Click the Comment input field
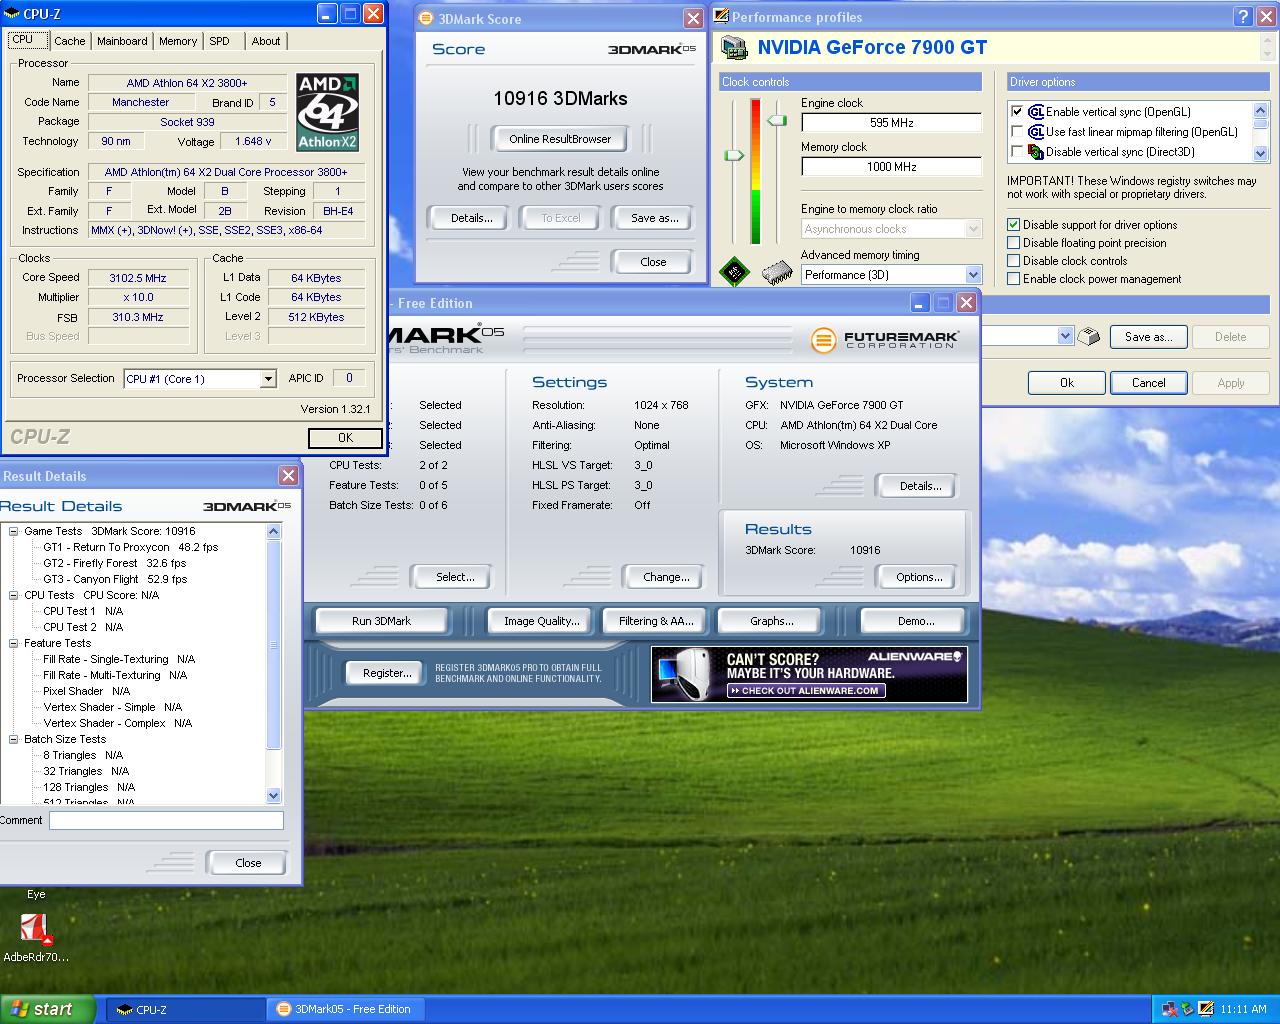 point(166,820)
